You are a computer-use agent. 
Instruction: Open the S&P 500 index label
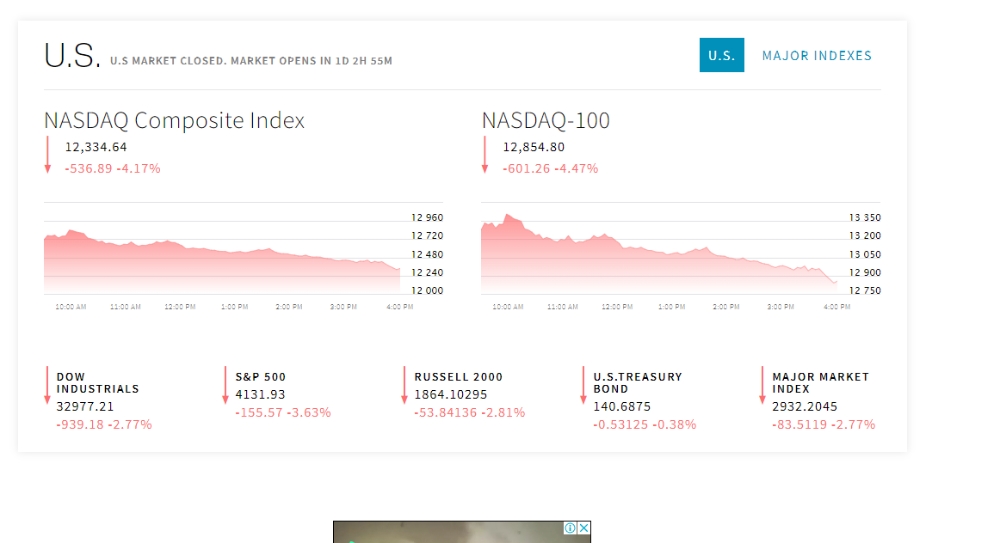260,377
